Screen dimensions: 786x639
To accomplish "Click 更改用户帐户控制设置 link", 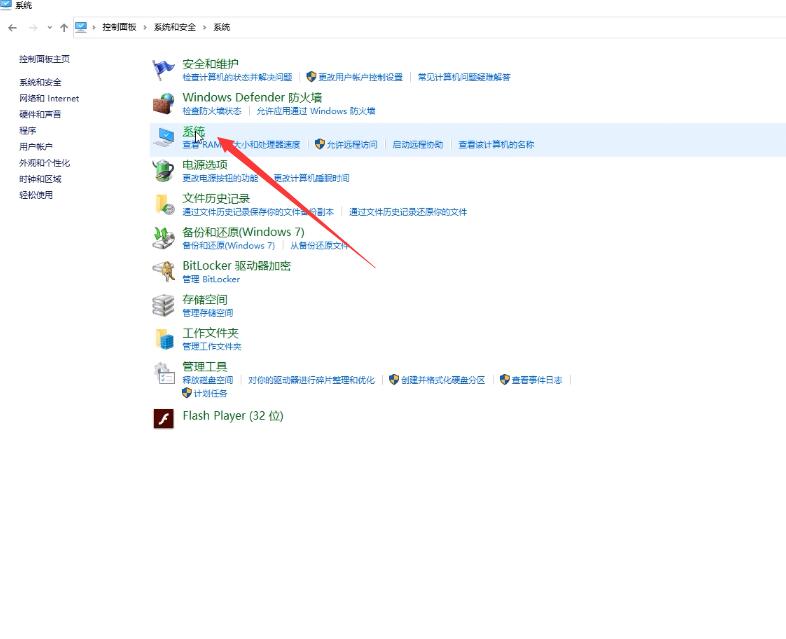I will 360,77.
